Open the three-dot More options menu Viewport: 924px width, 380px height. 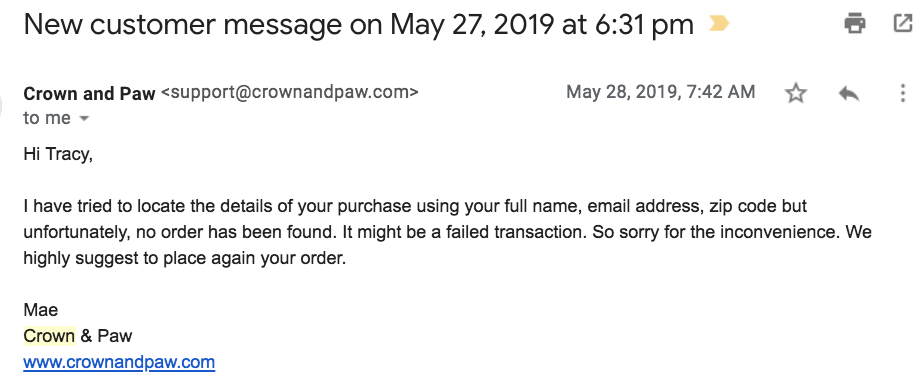(902, 93)
